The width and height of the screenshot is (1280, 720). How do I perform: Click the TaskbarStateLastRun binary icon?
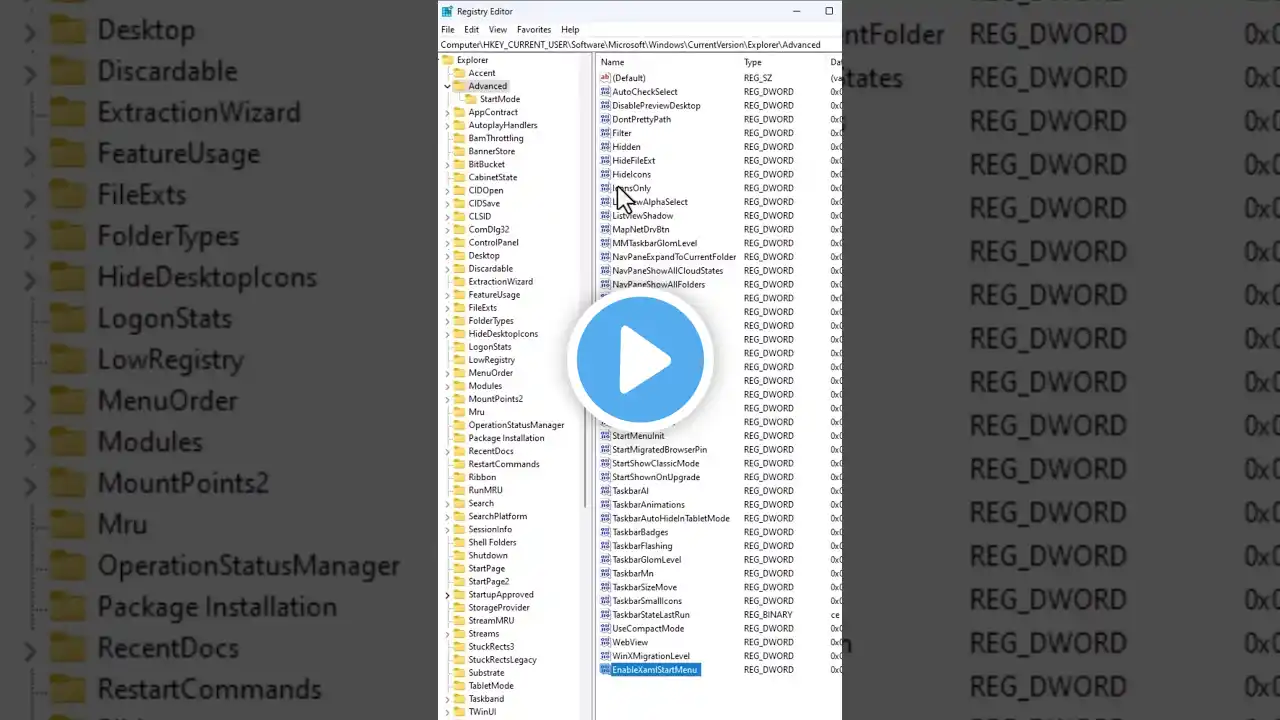click(x=605, y=615)
